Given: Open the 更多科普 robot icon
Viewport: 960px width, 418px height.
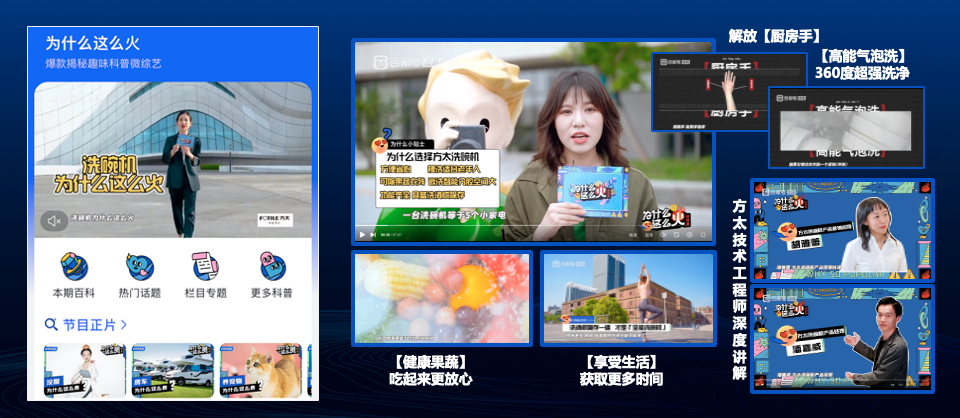Looking at the screenshot, I should 271,266.
